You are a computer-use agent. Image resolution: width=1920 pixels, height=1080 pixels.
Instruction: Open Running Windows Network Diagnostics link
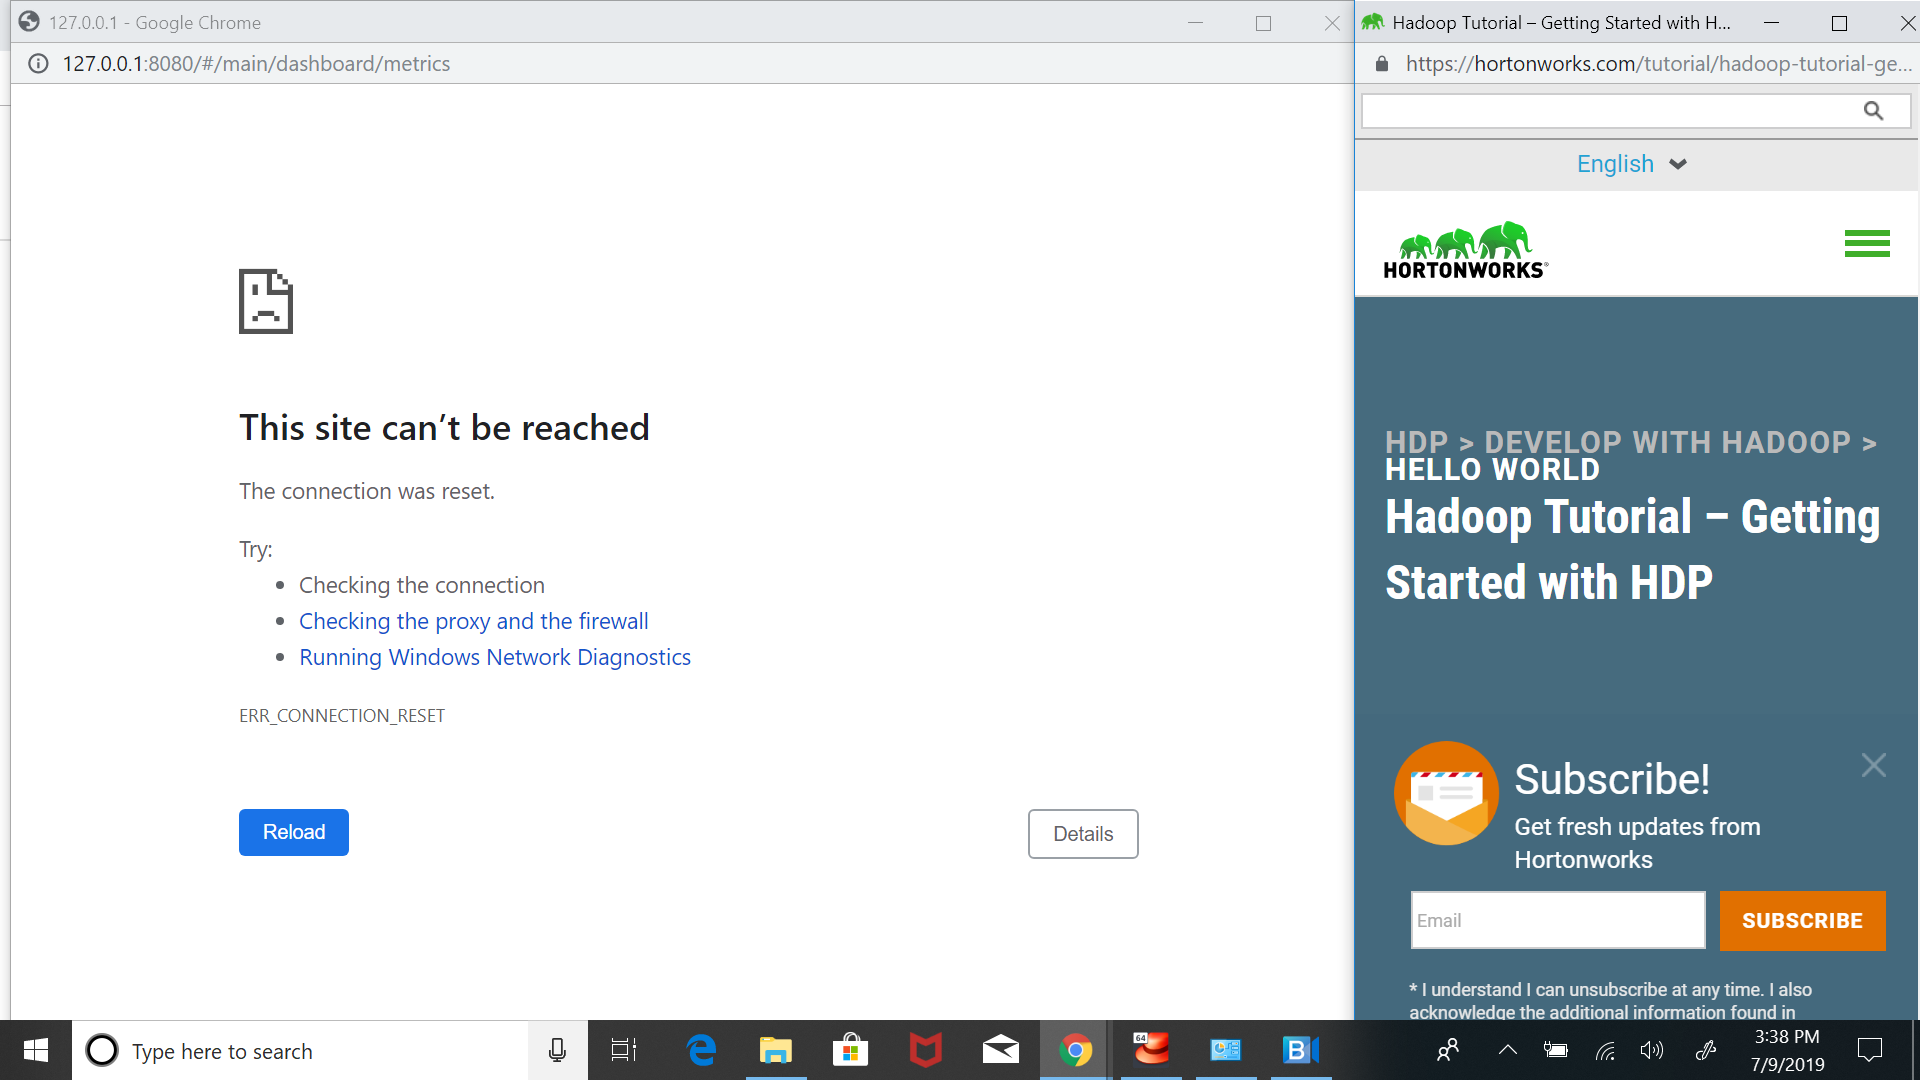click(x=495, y=657)
